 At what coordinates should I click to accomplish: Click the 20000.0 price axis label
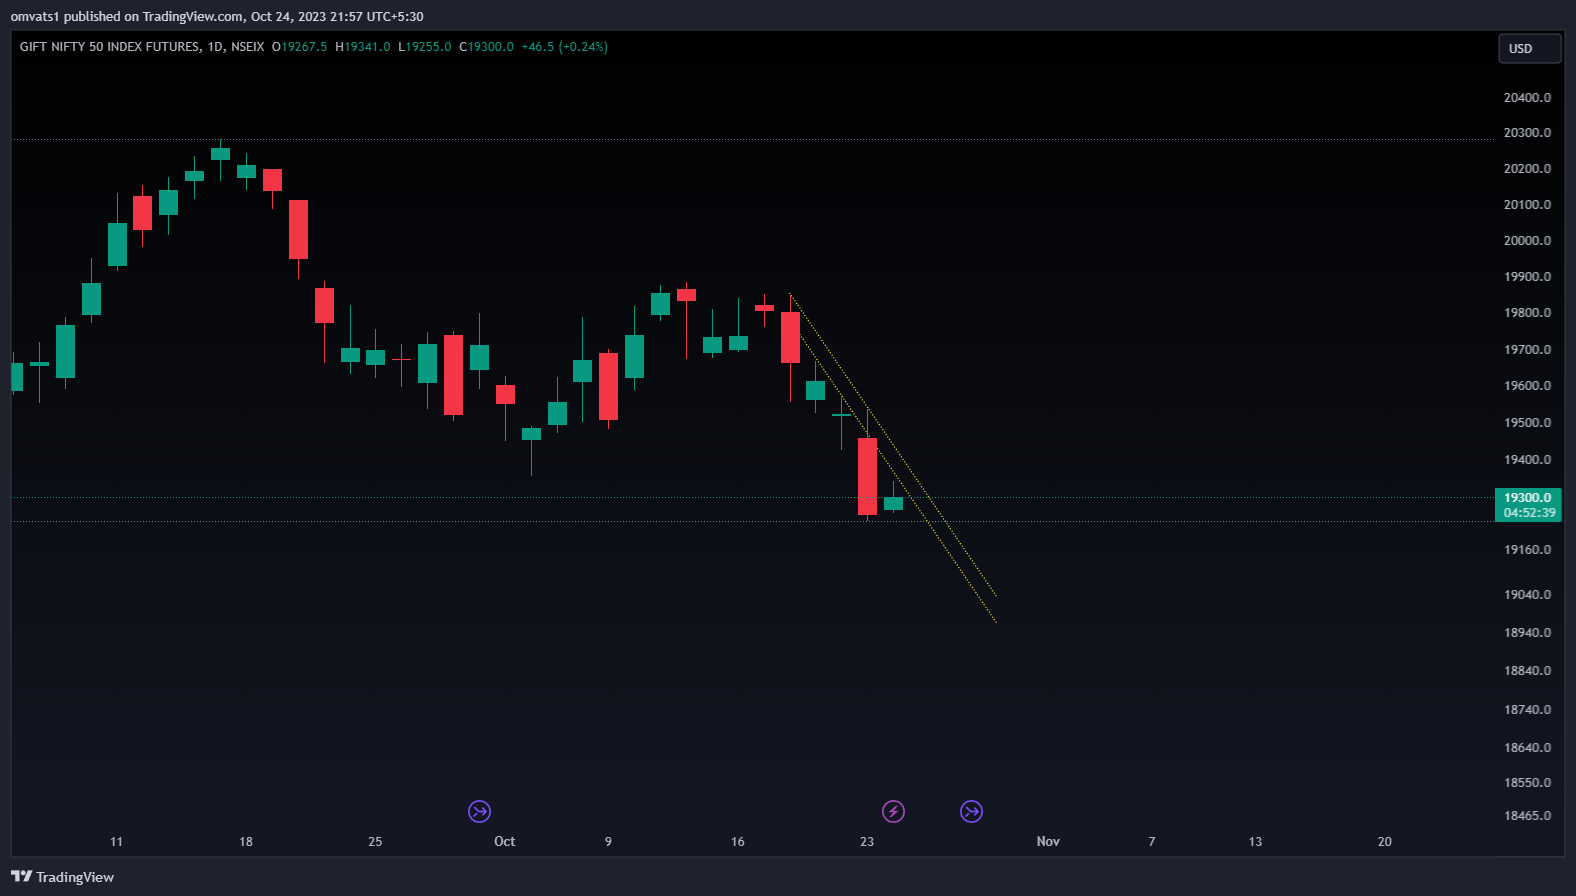pyautogui.click(x=1527, y=240)
